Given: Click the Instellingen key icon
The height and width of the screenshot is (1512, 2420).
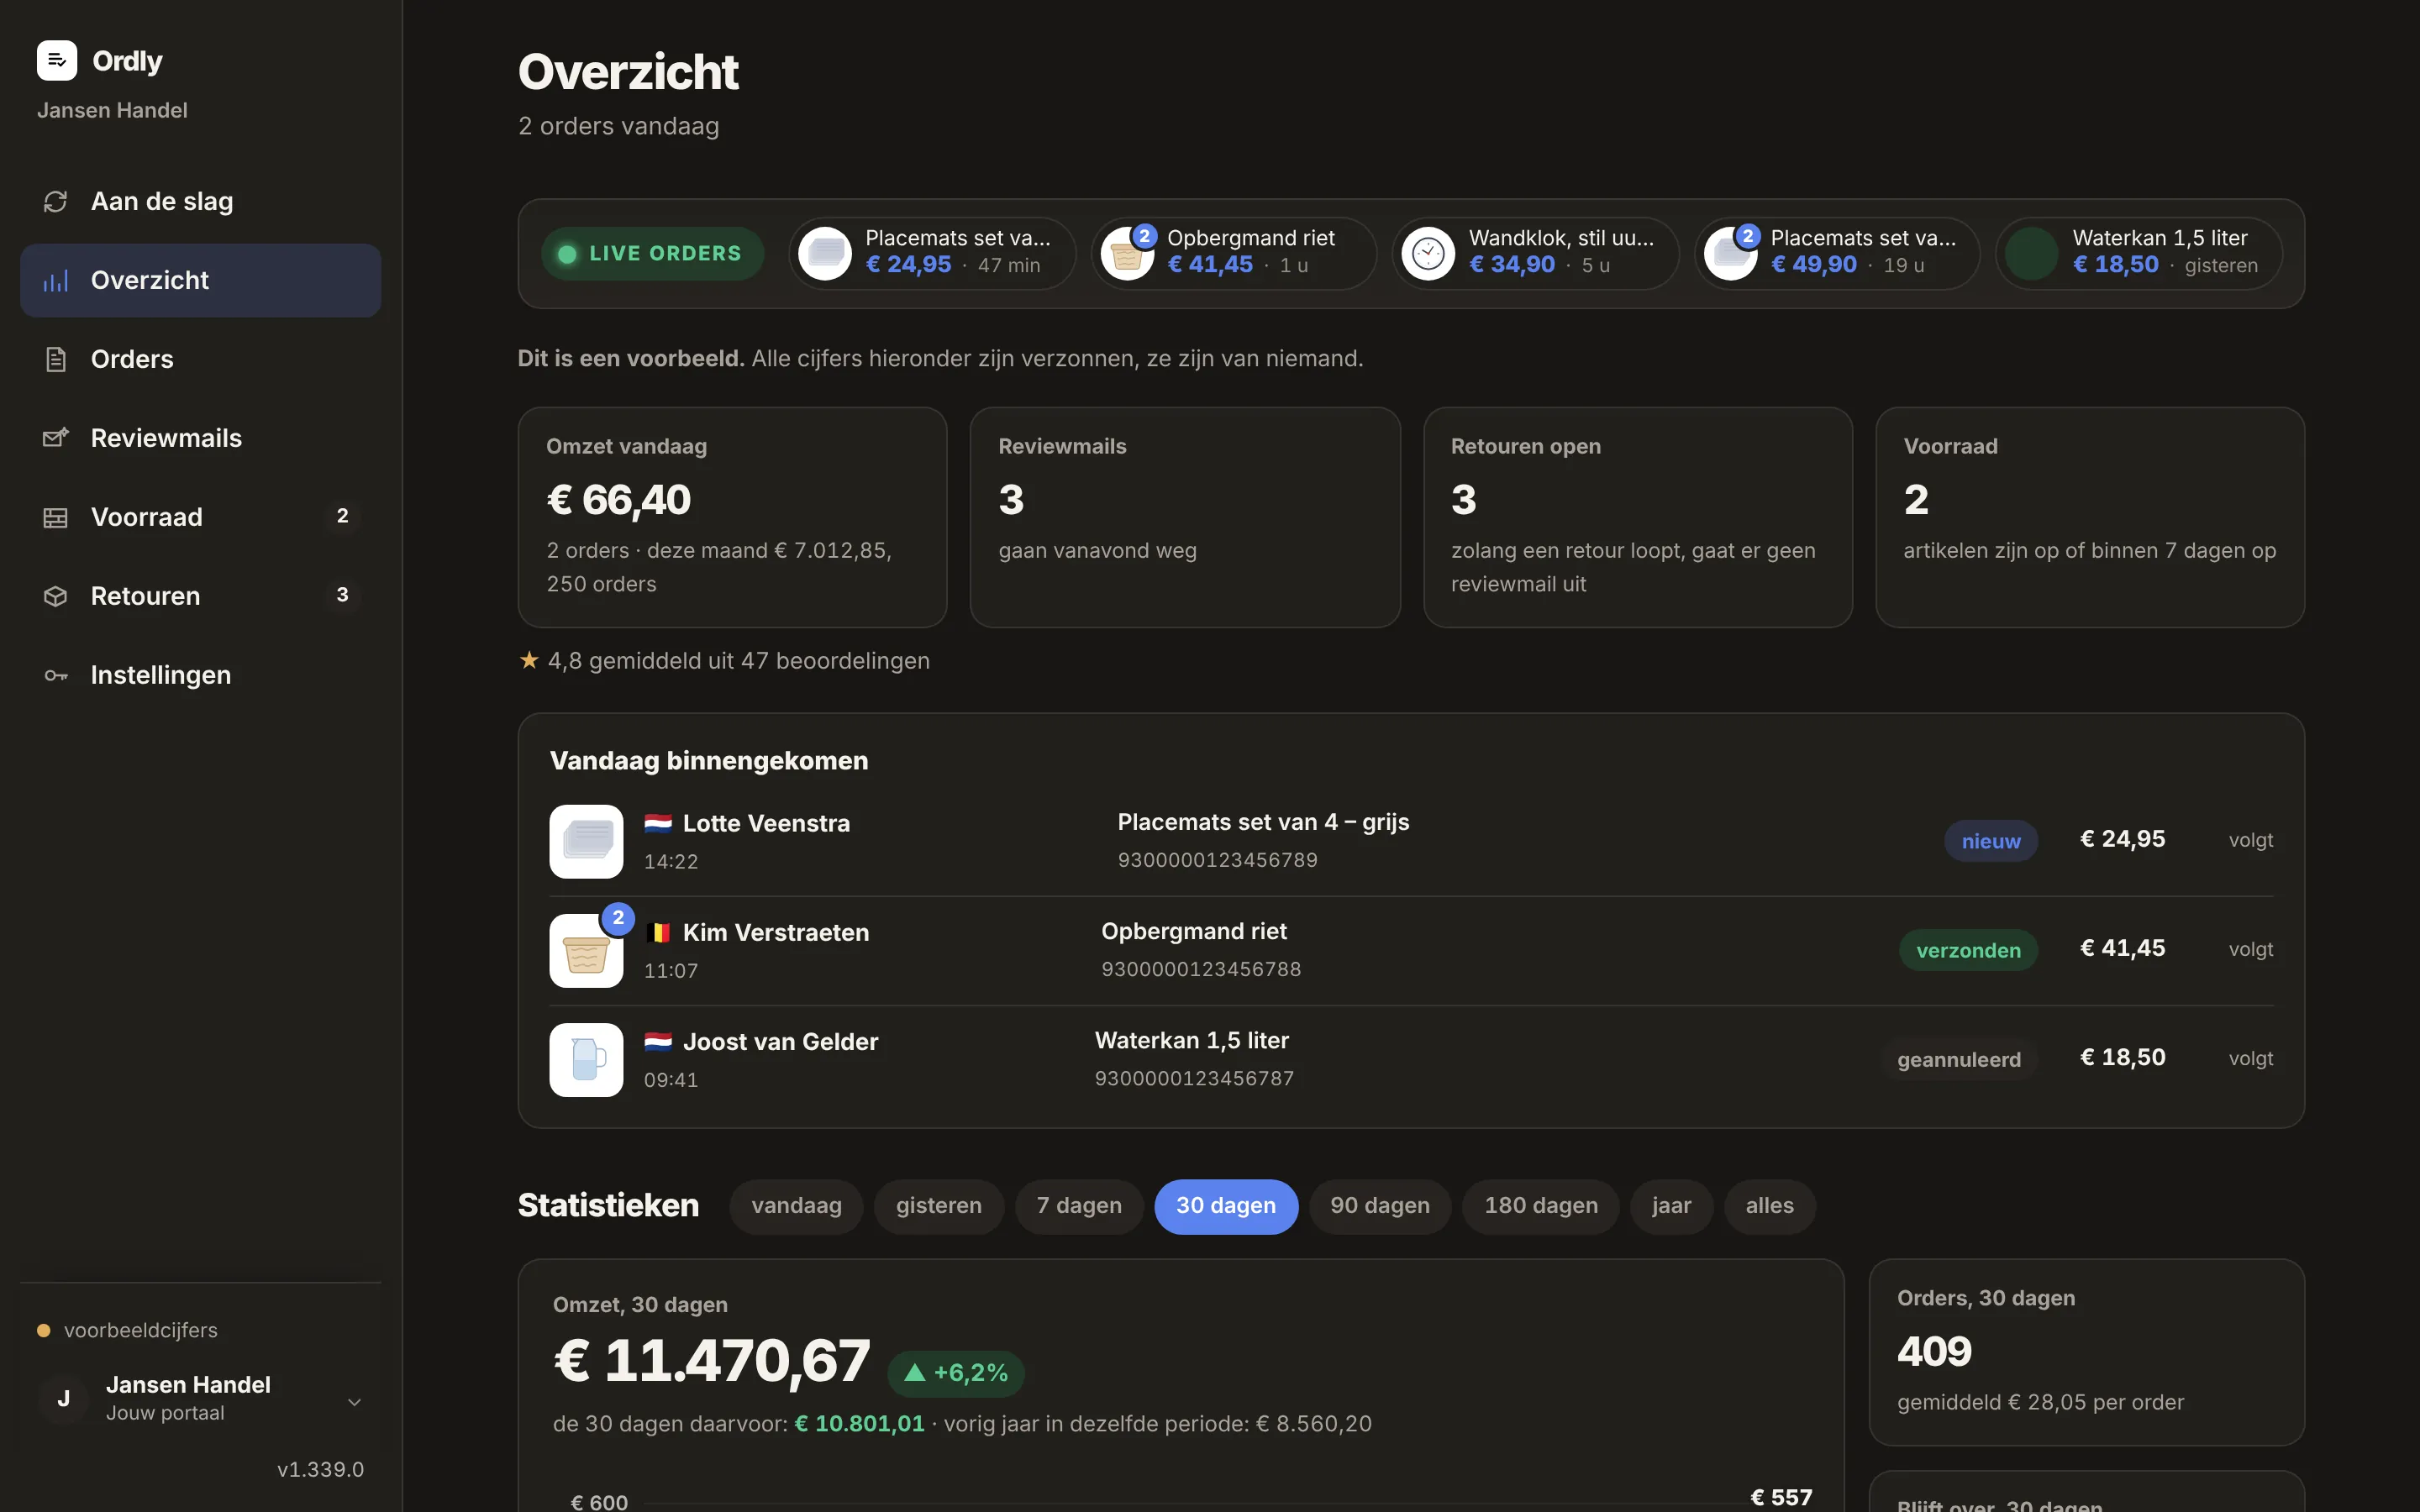Looking at the screenshot, I should pyautogui.click(x=56, y=675).
